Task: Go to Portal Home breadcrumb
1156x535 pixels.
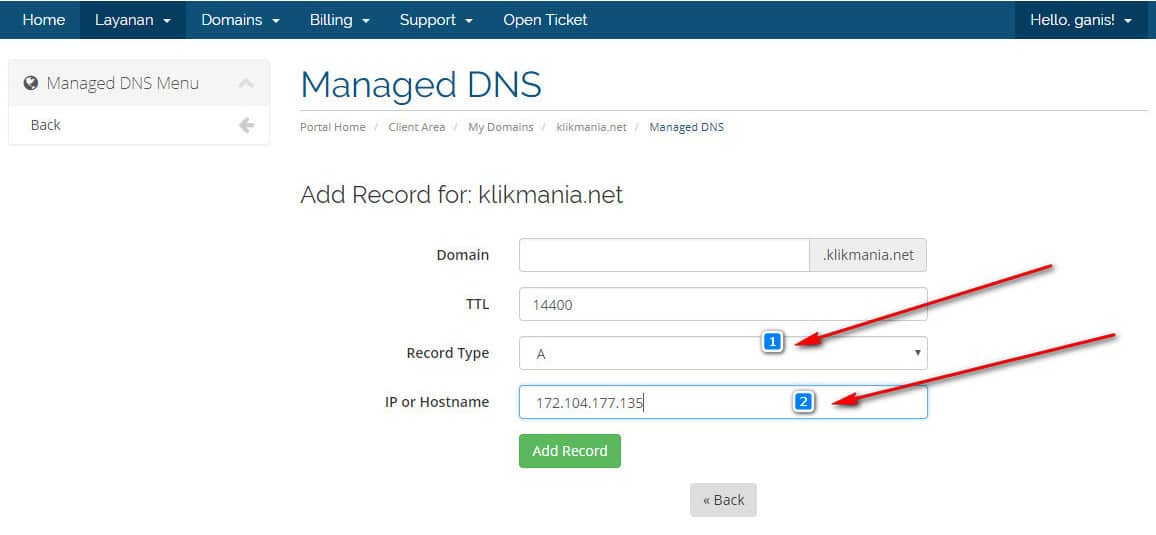Action: click(332, 127)
